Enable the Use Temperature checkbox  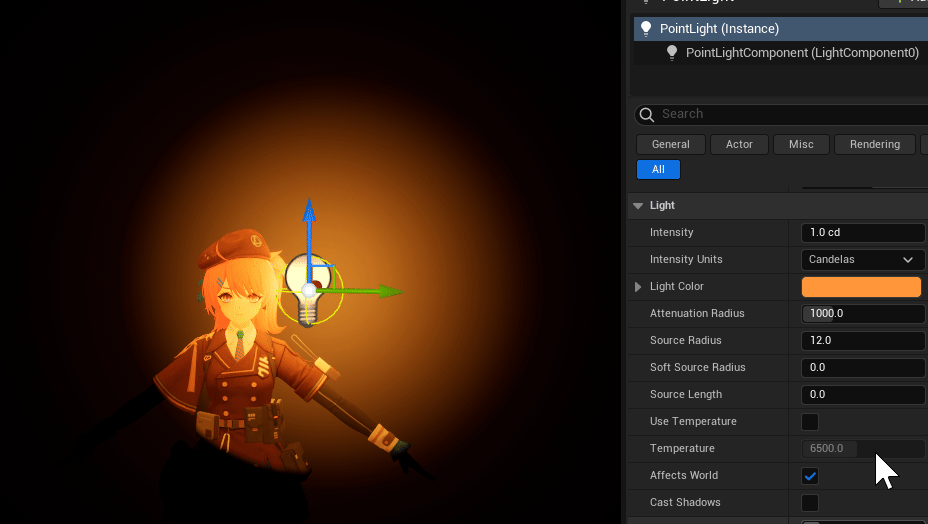coord(810,422)
